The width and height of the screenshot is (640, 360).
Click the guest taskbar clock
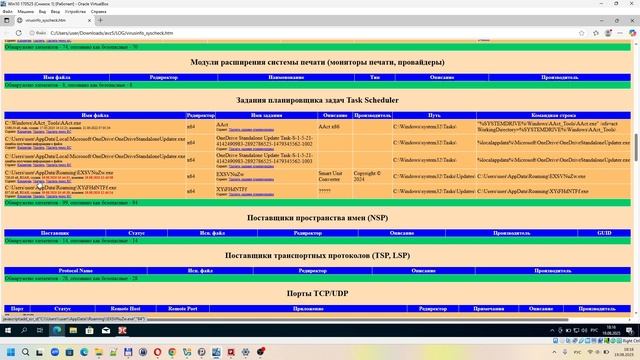point(611,330)
